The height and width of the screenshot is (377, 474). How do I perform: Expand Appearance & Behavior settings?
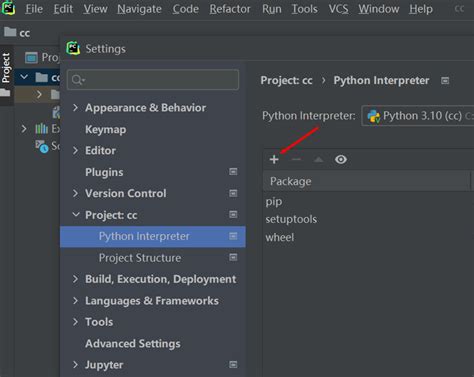[76, 108]
